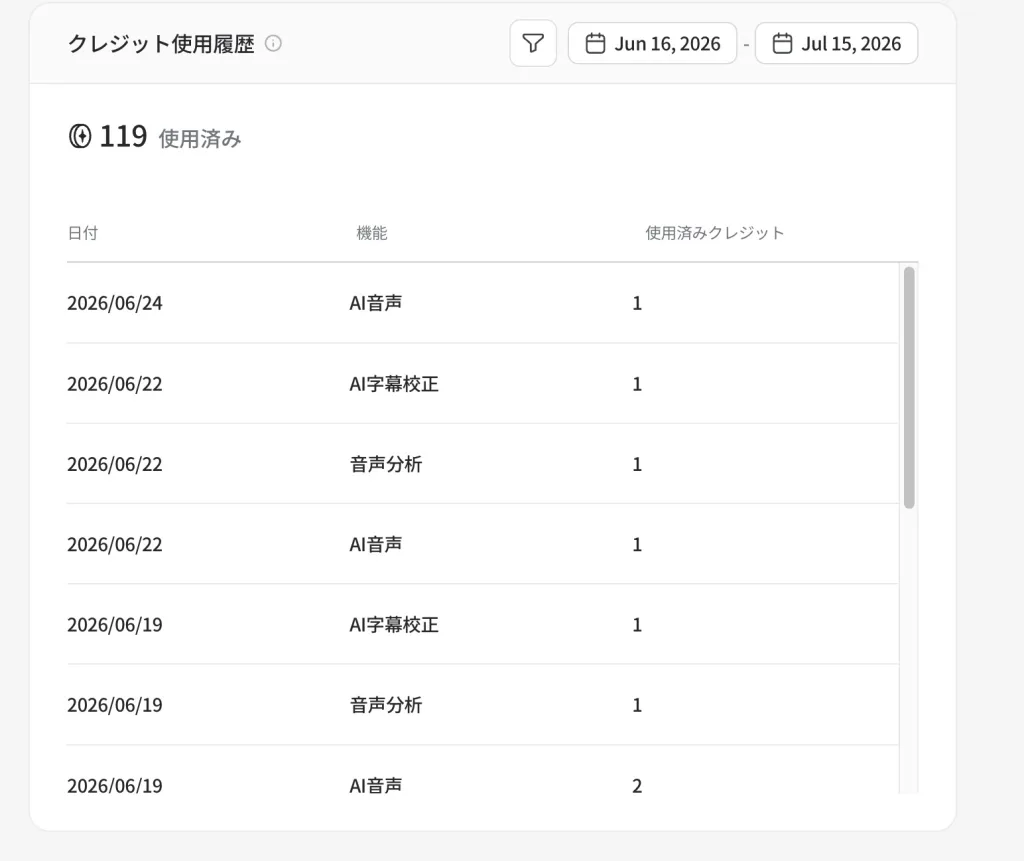
Task: Open the start date picker Jun 16, 2026
Action: tap(652, 43)
